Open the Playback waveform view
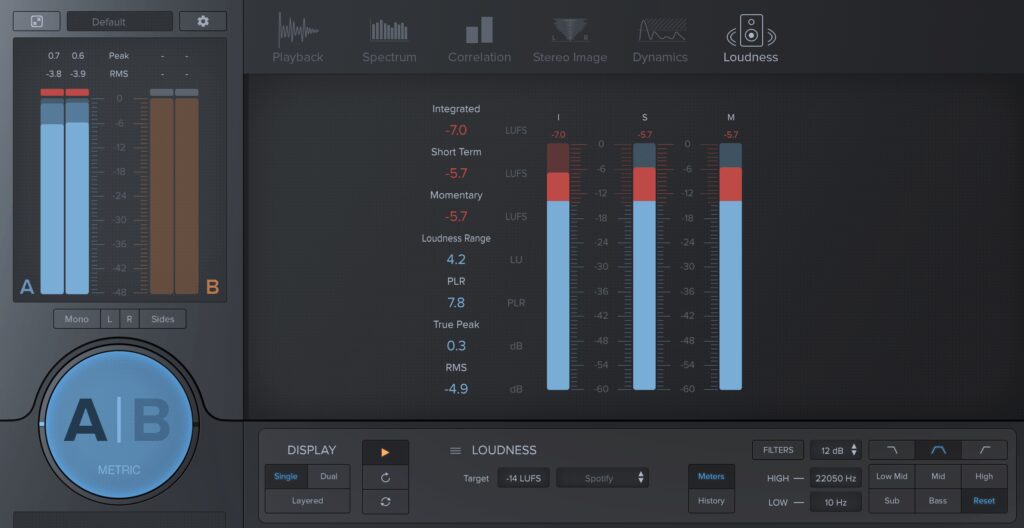This screenshot has height=528, width=1024. coord(298,39)
